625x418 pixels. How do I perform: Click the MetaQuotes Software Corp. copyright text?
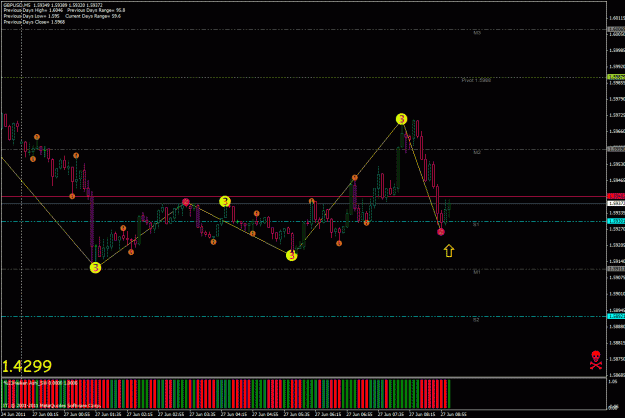52,406
